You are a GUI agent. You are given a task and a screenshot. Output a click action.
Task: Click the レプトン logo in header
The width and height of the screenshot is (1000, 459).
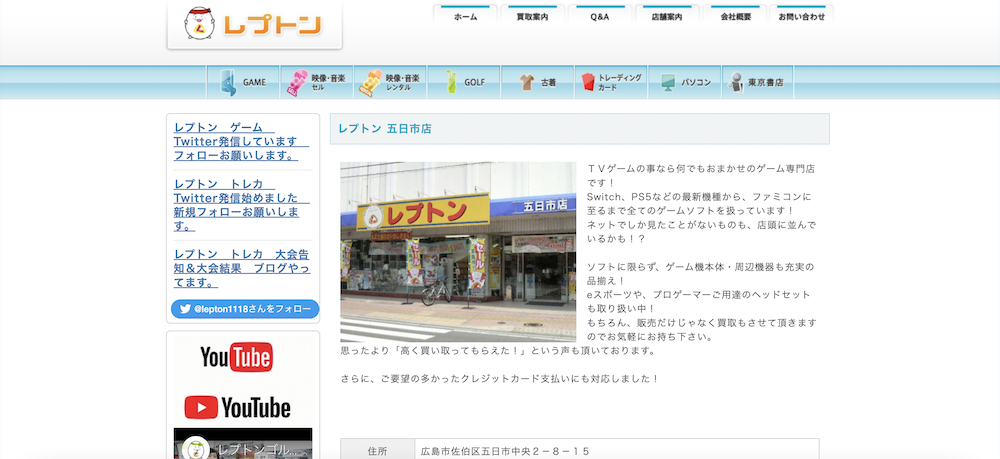point(254,25)
